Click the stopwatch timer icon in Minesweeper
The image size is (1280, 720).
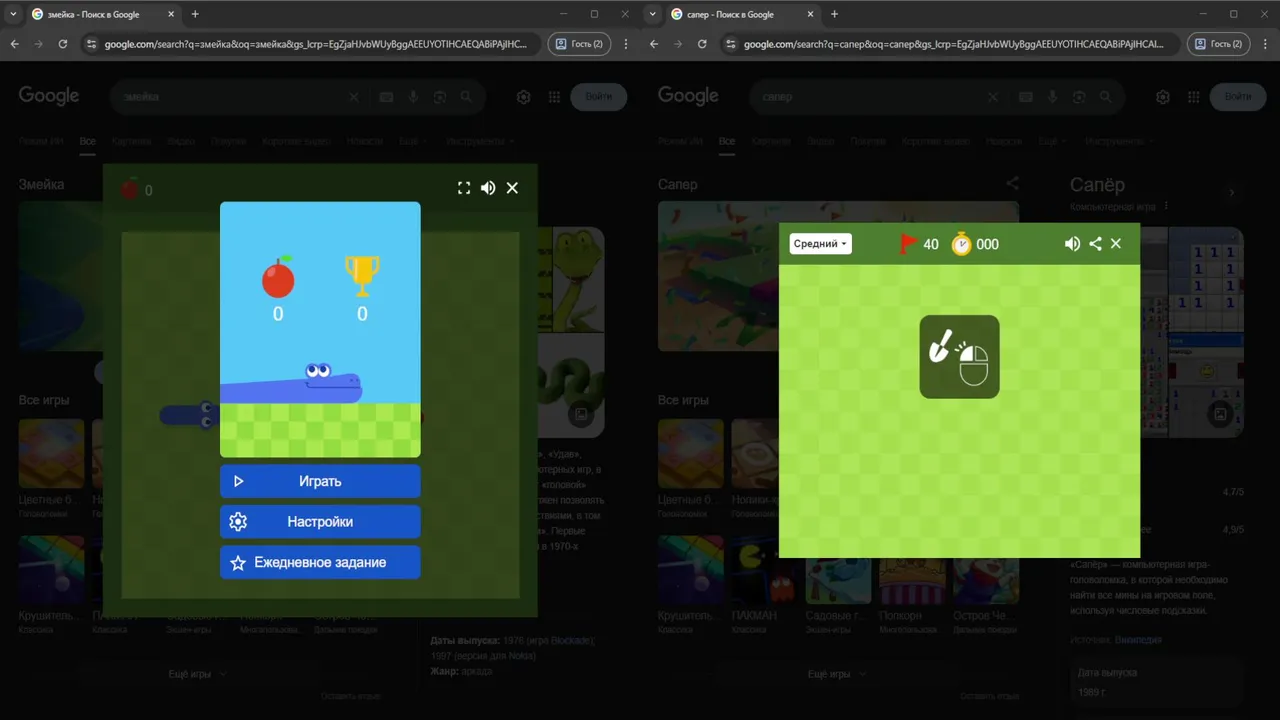(961, 244)
